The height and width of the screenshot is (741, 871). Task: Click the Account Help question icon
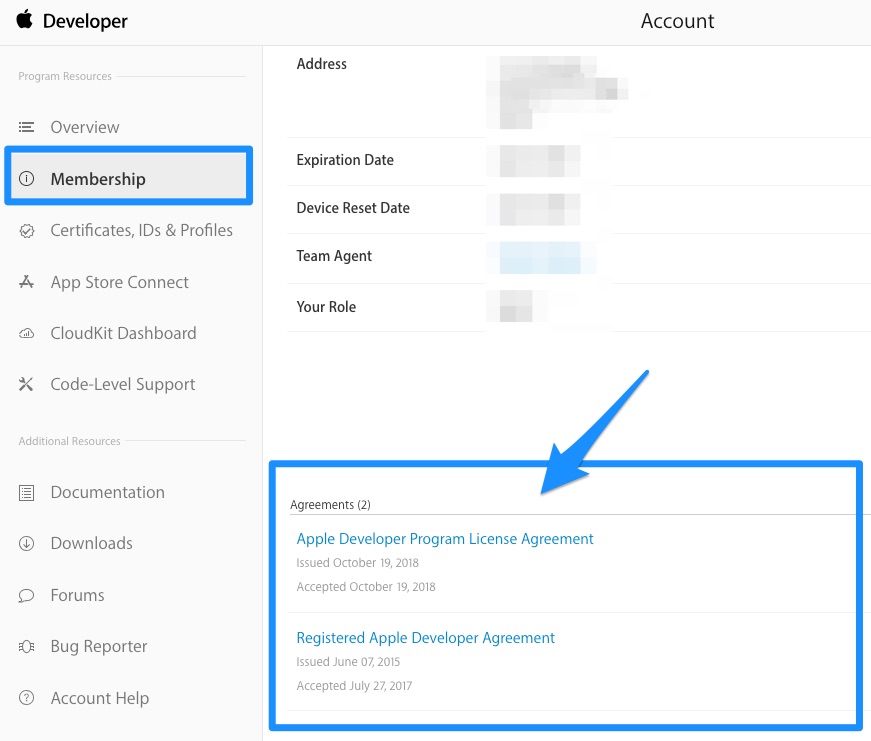(x=26, y=698)
